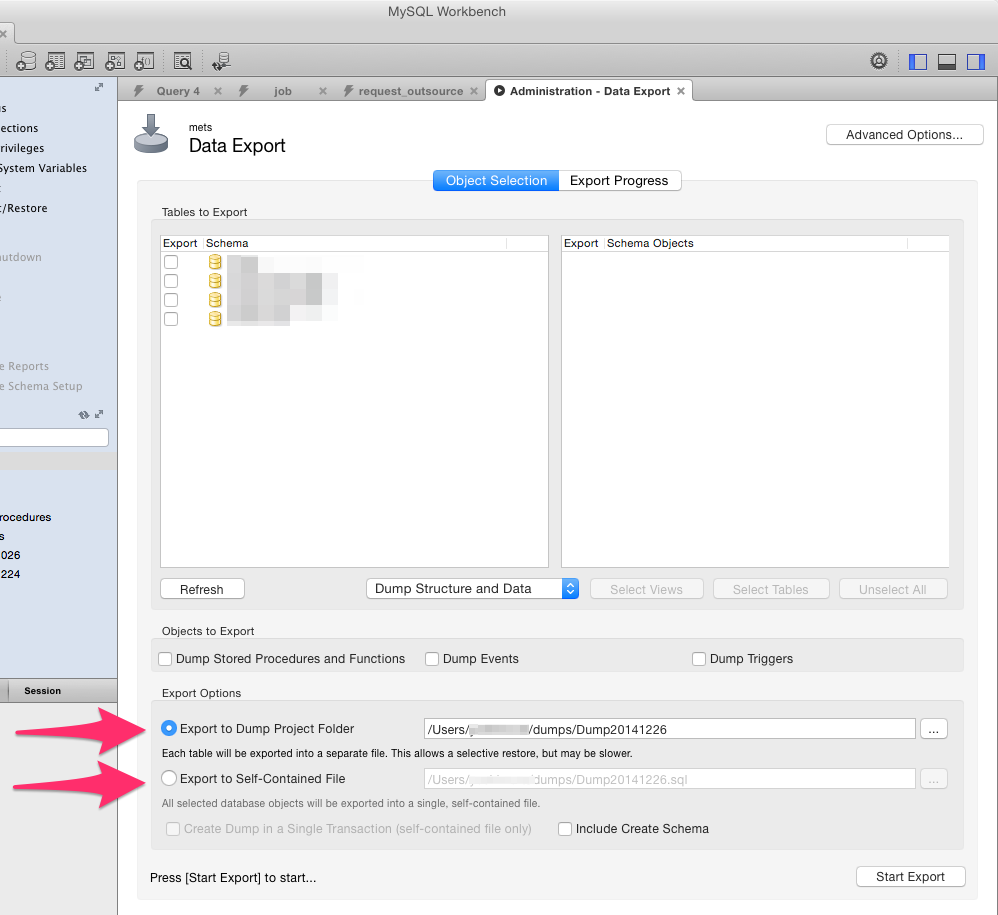Viewport: 998px width, 915px height.
Task: Click the create new table toolbar icon
Action: 55,61
